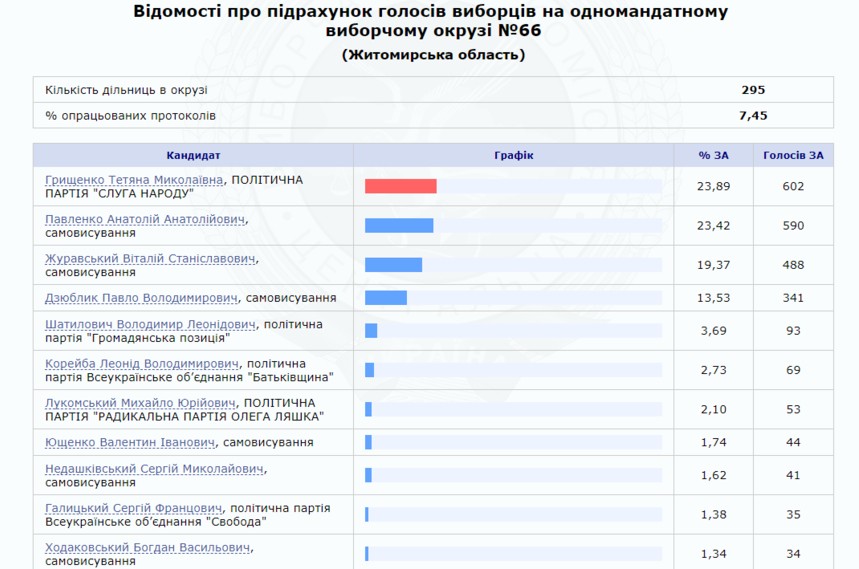This screenshot has height=569, width=859.
Task: Click Галицький Сергій Францович link
Action: [133, 509]
